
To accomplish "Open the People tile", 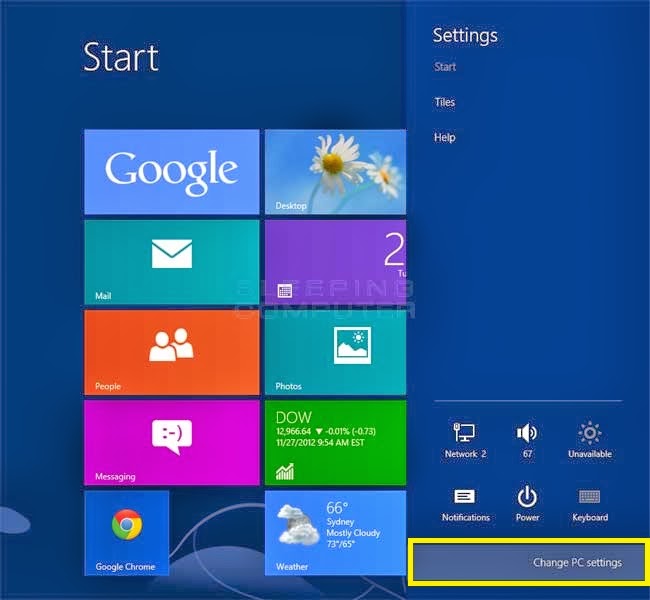I will pyautogui.click(x=172, y=352).
